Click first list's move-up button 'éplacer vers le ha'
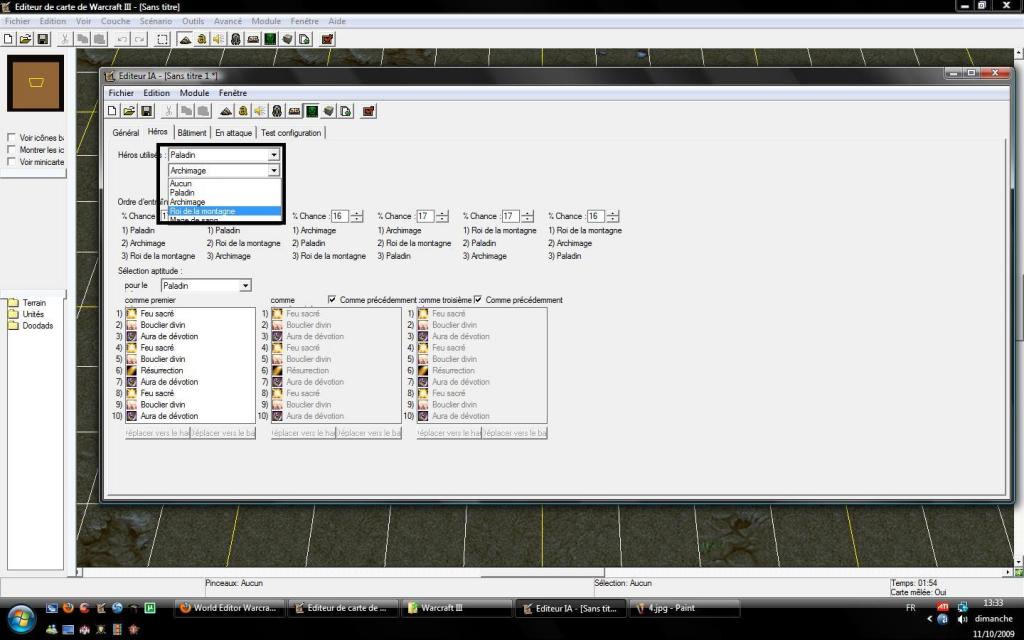This screenshot has height=640, width=1024. pyautogui.click(x=157, y=433)
